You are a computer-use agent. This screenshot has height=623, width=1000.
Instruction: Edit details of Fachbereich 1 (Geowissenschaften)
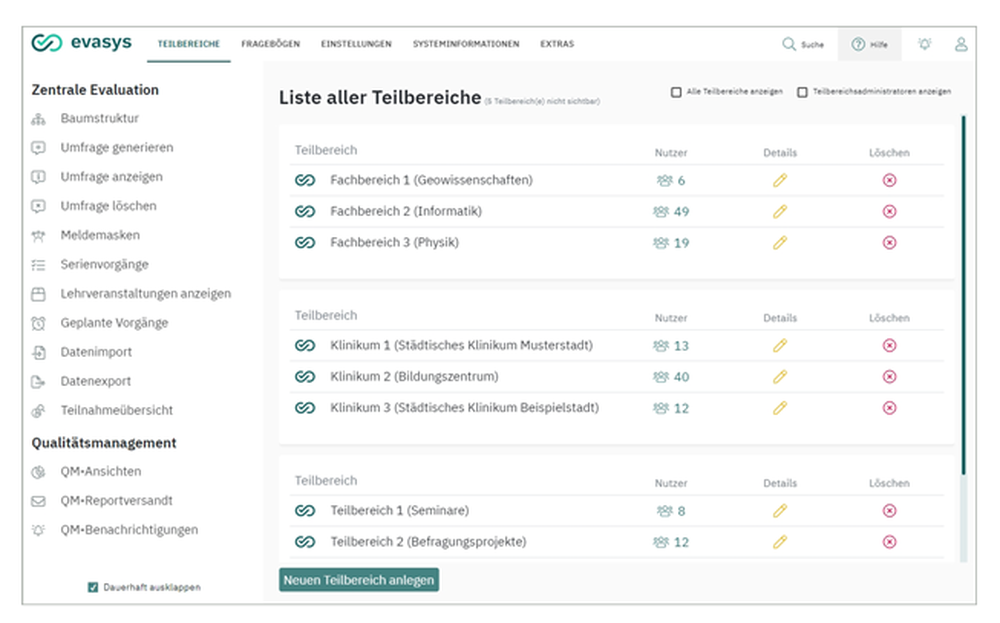coord(779,180)
